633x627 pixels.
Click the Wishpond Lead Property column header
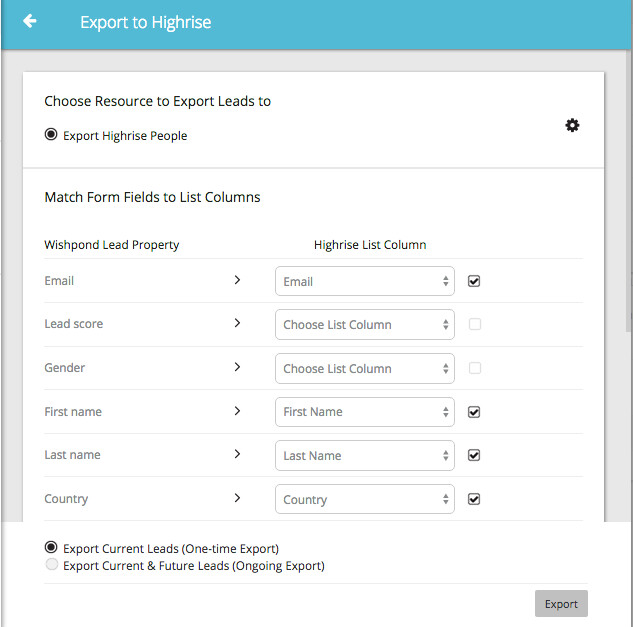tap(112, 245)
